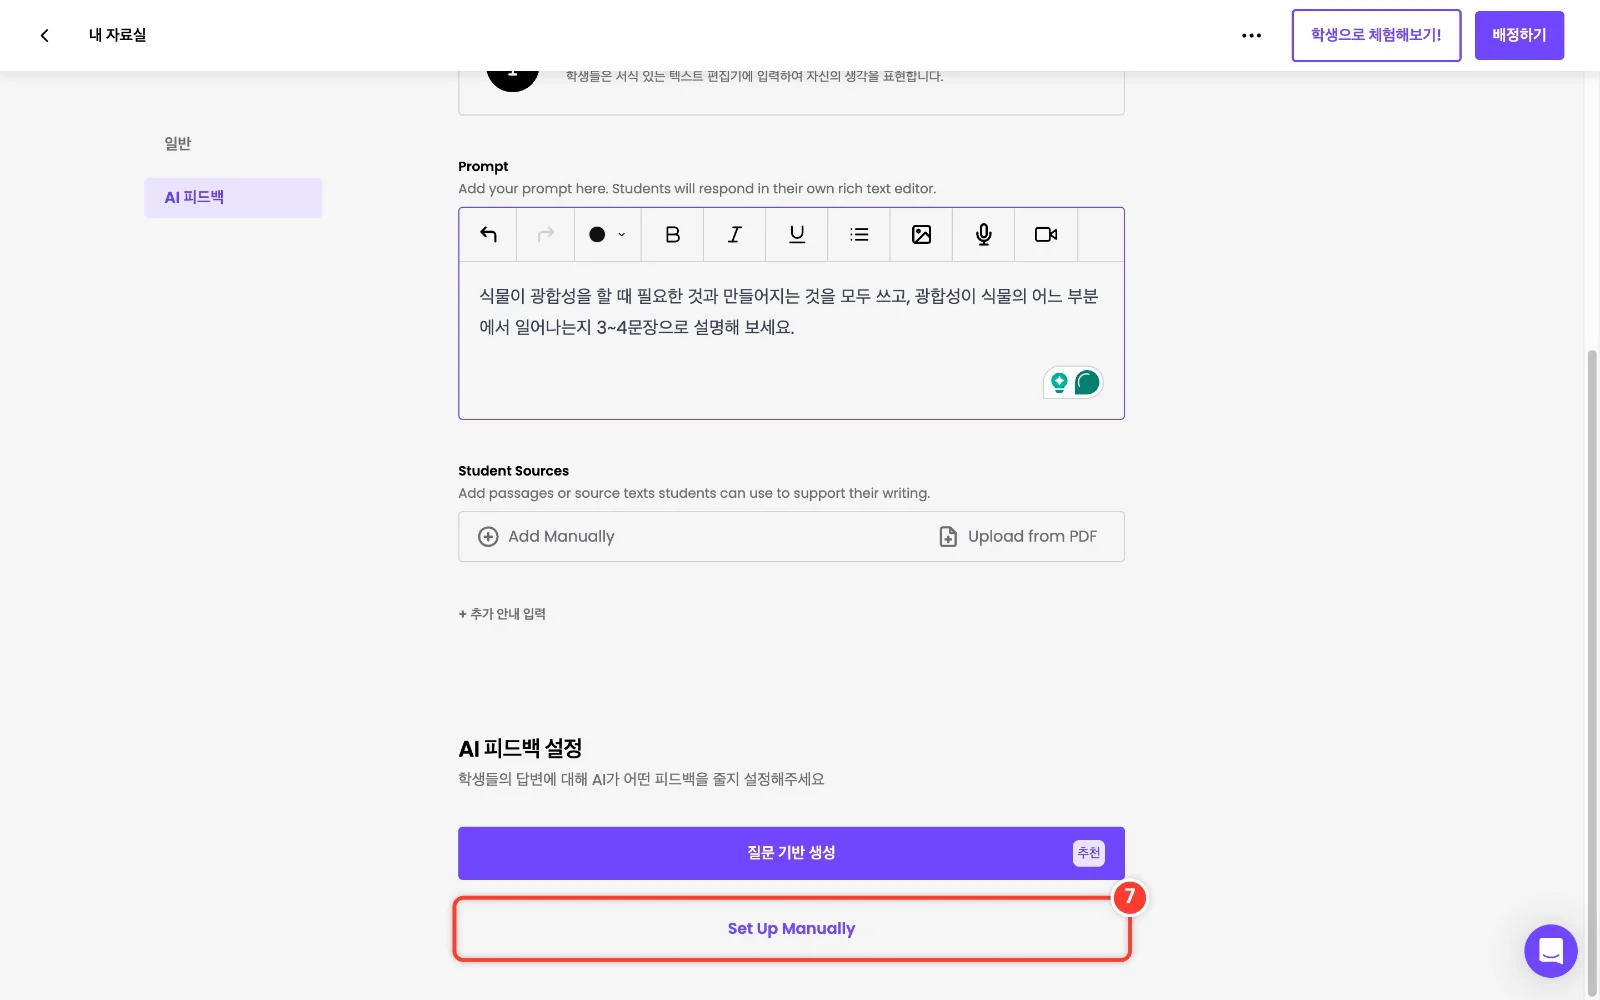1600x1000 pixels.
Task: Insert an image into the prompt
Action: (x=921, y=234)
